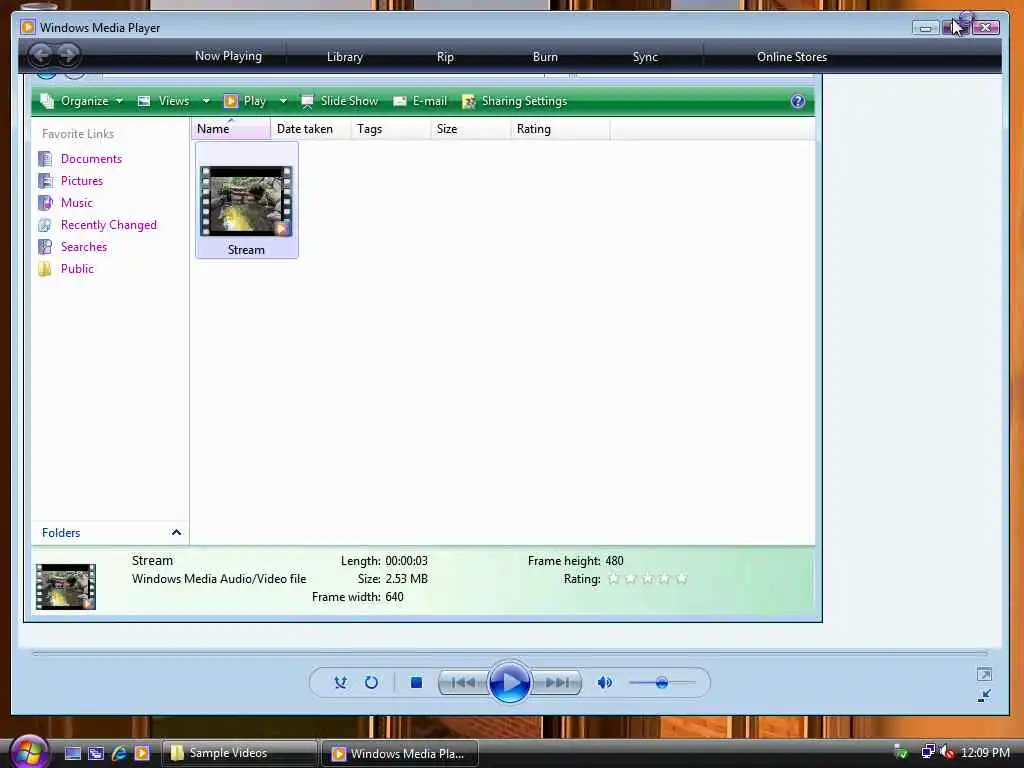The image size is (1024, 768).
Task: Toggle repeat mode
Action: pos(371,683)
